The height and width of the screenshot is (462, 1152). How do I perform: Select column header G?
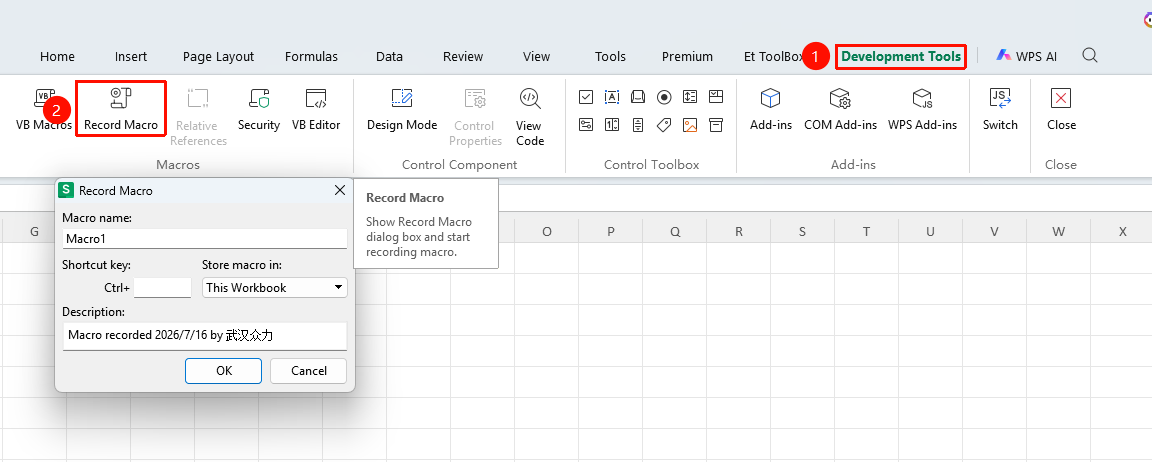(34, 231)
